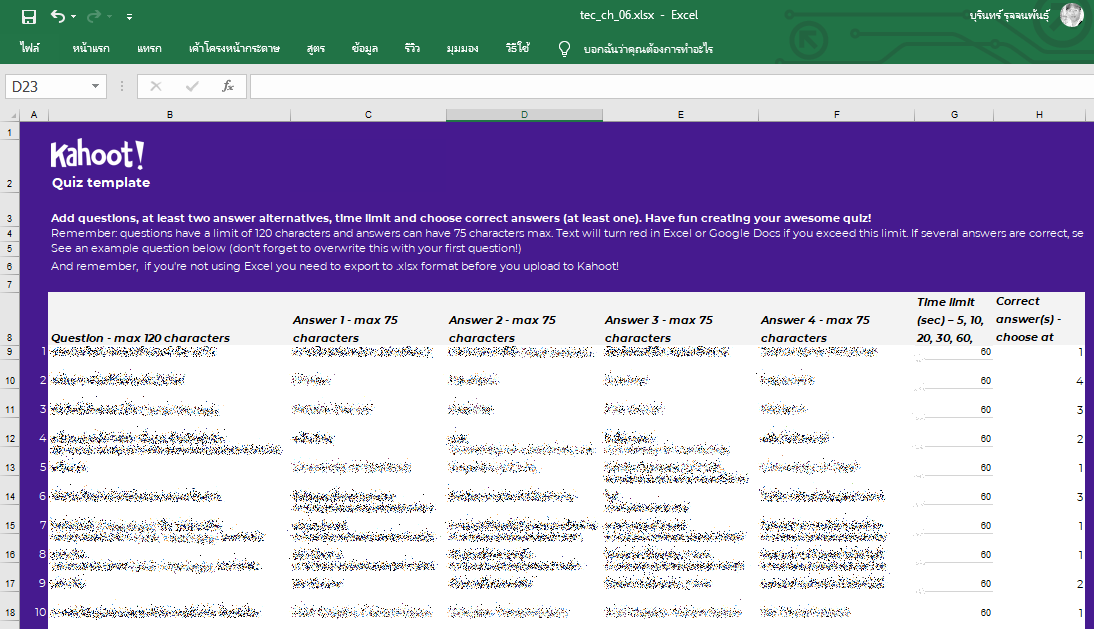Image resolution: width=1094 pixels, height=629 pixels.
Task: Click the formula bar enter checkmark icon
Action: [192, 86]
